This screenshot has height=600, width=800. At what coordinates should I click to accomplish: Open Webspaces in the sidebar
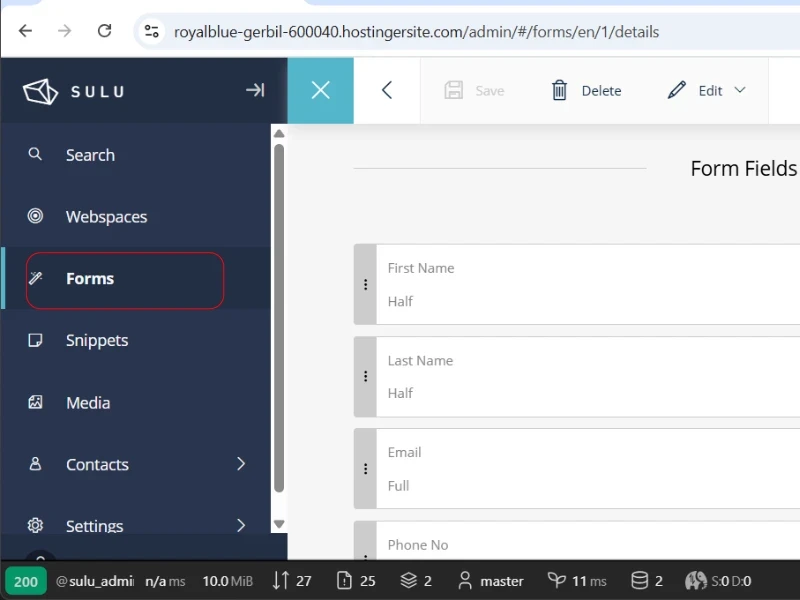(x=106, y=217)
